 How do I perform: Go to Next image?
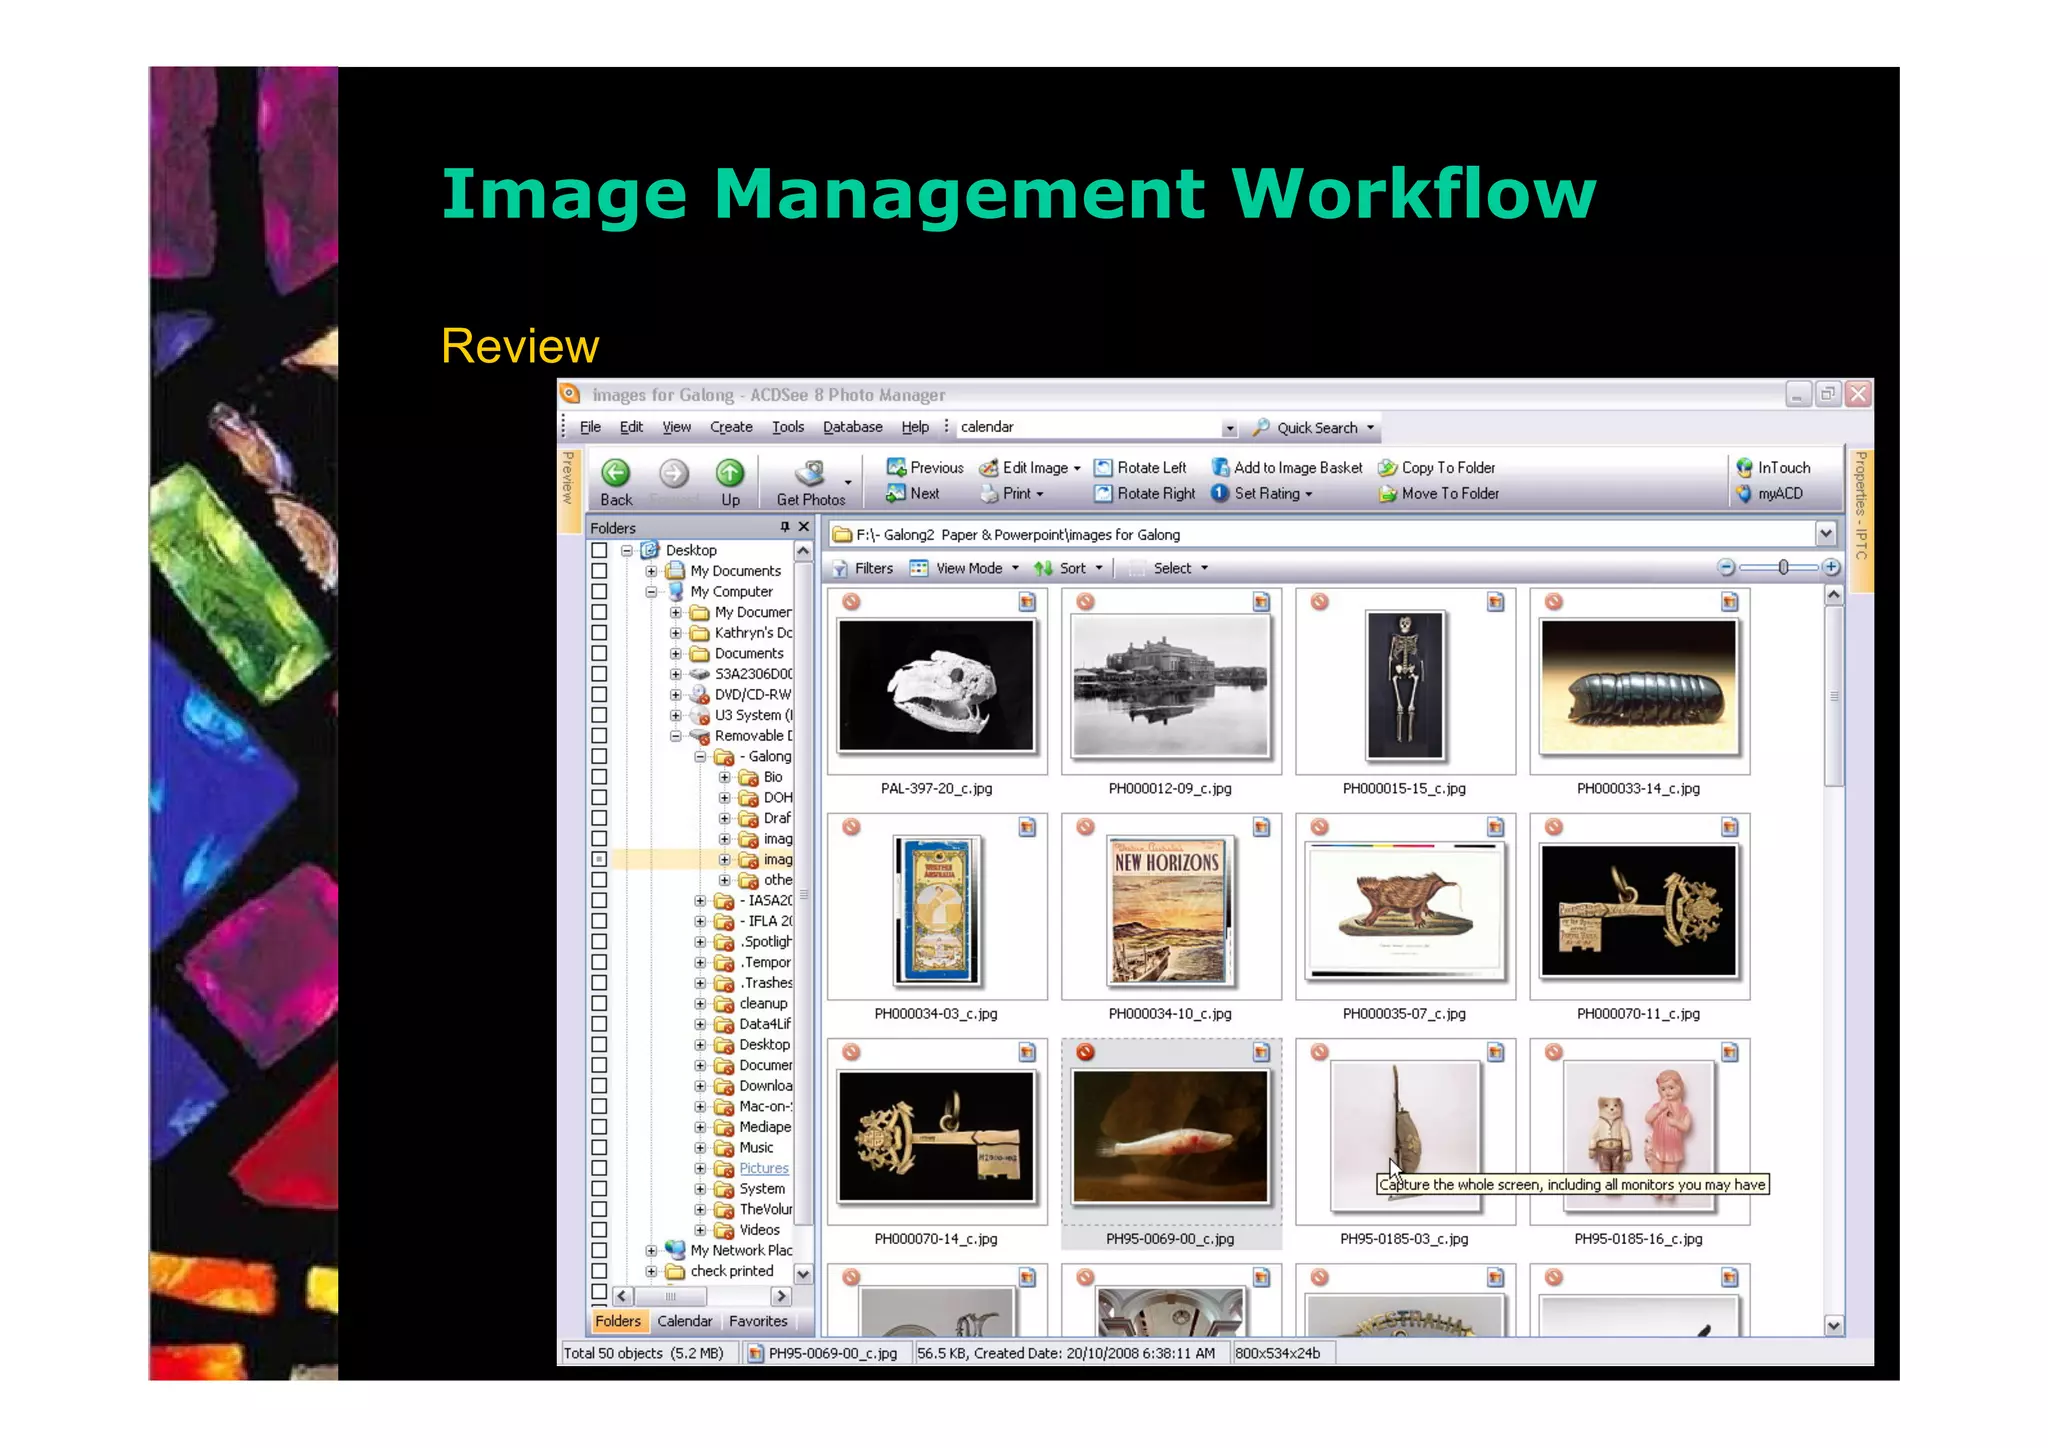pos(913,493)
